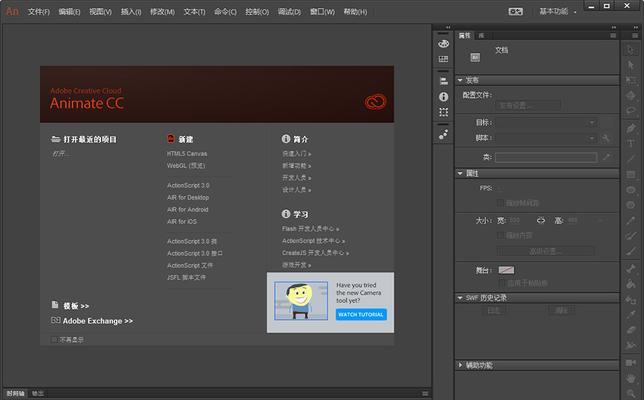The image size is (644, 400).
Task: Select the Pen tool
Action: click(x=631, y=129)
